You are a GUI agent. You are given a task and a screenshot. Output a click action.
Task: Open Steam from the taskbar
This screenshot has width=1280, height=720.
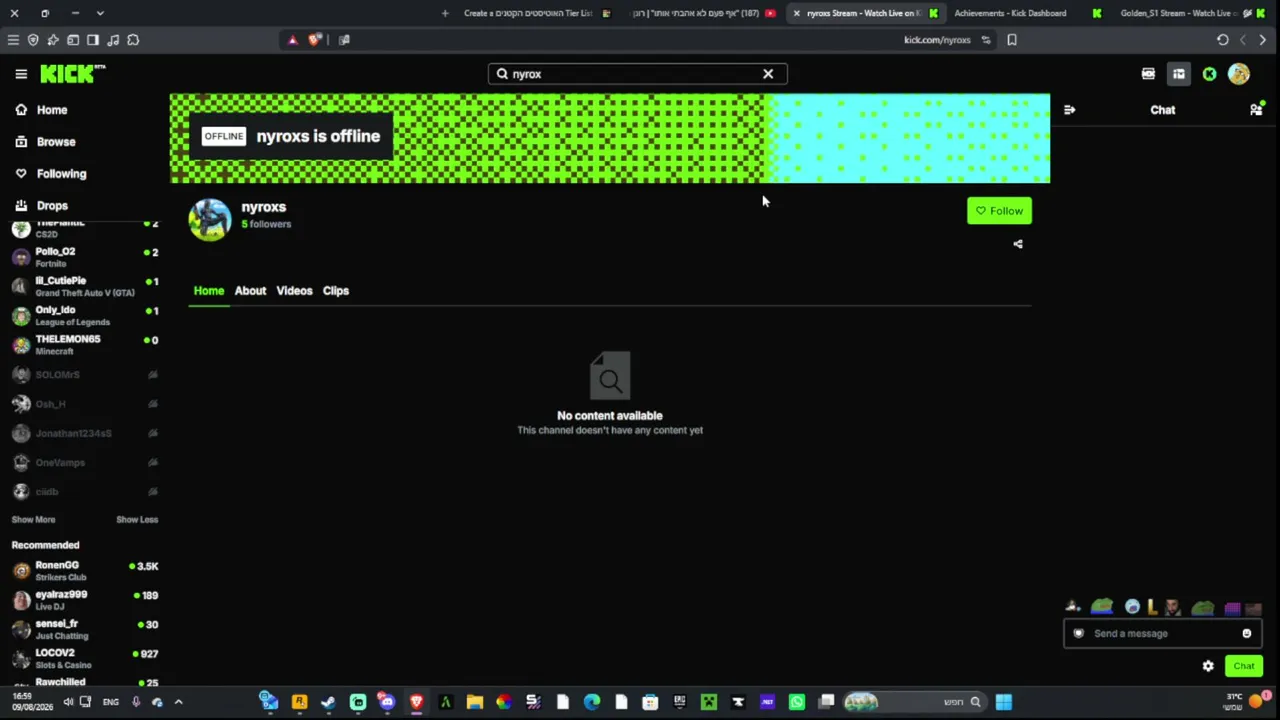tap(328, 702)
